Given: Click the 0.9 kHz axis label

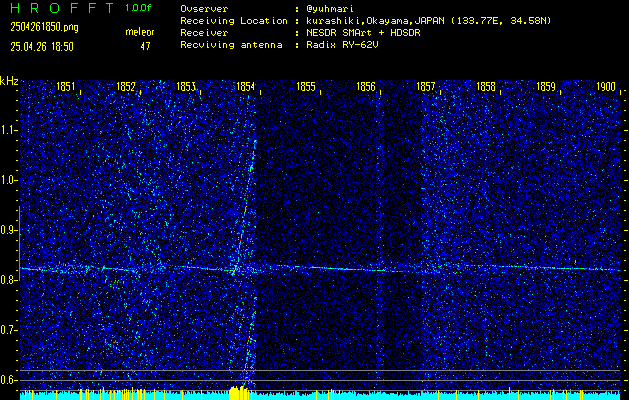Looking at the screenshot, I should pos(8,230).
